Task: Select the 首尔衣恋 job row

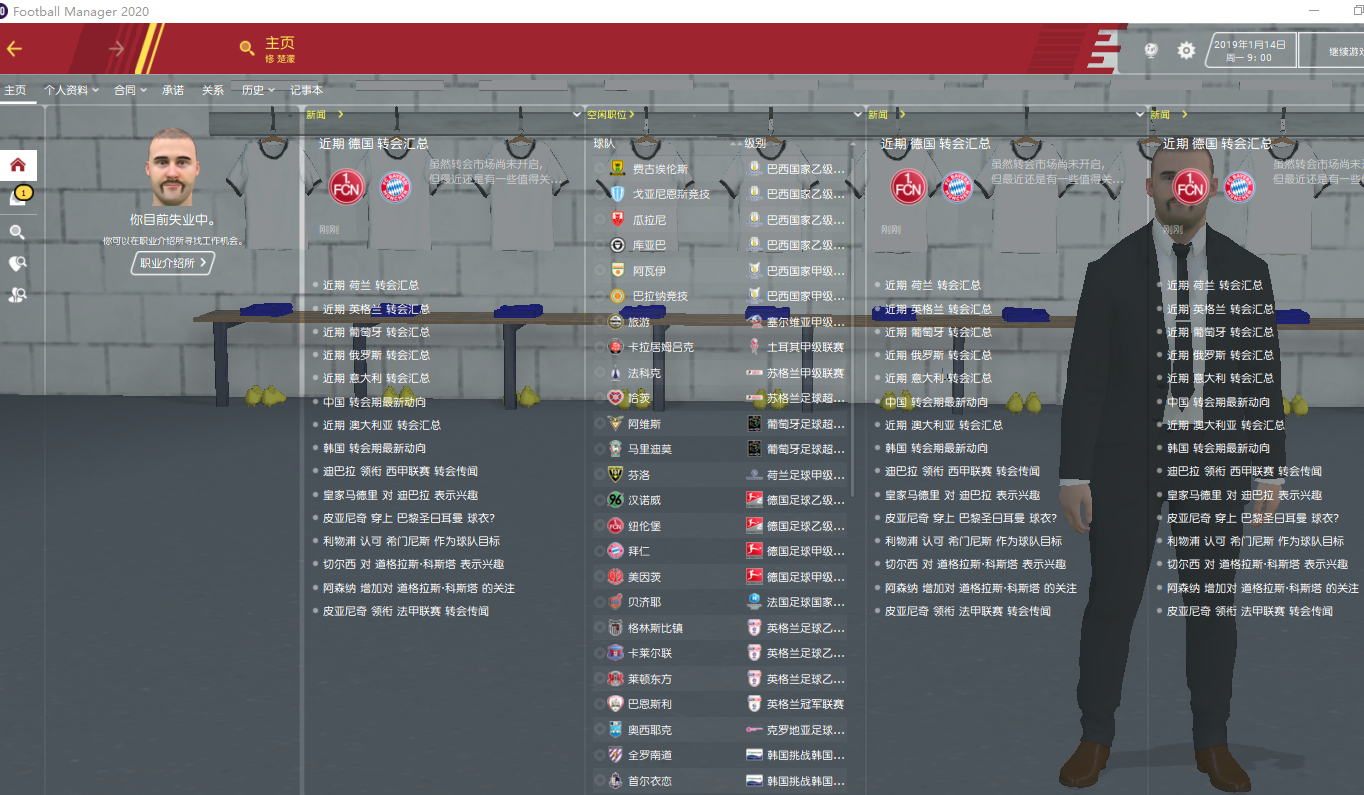Action: point(720,781)
